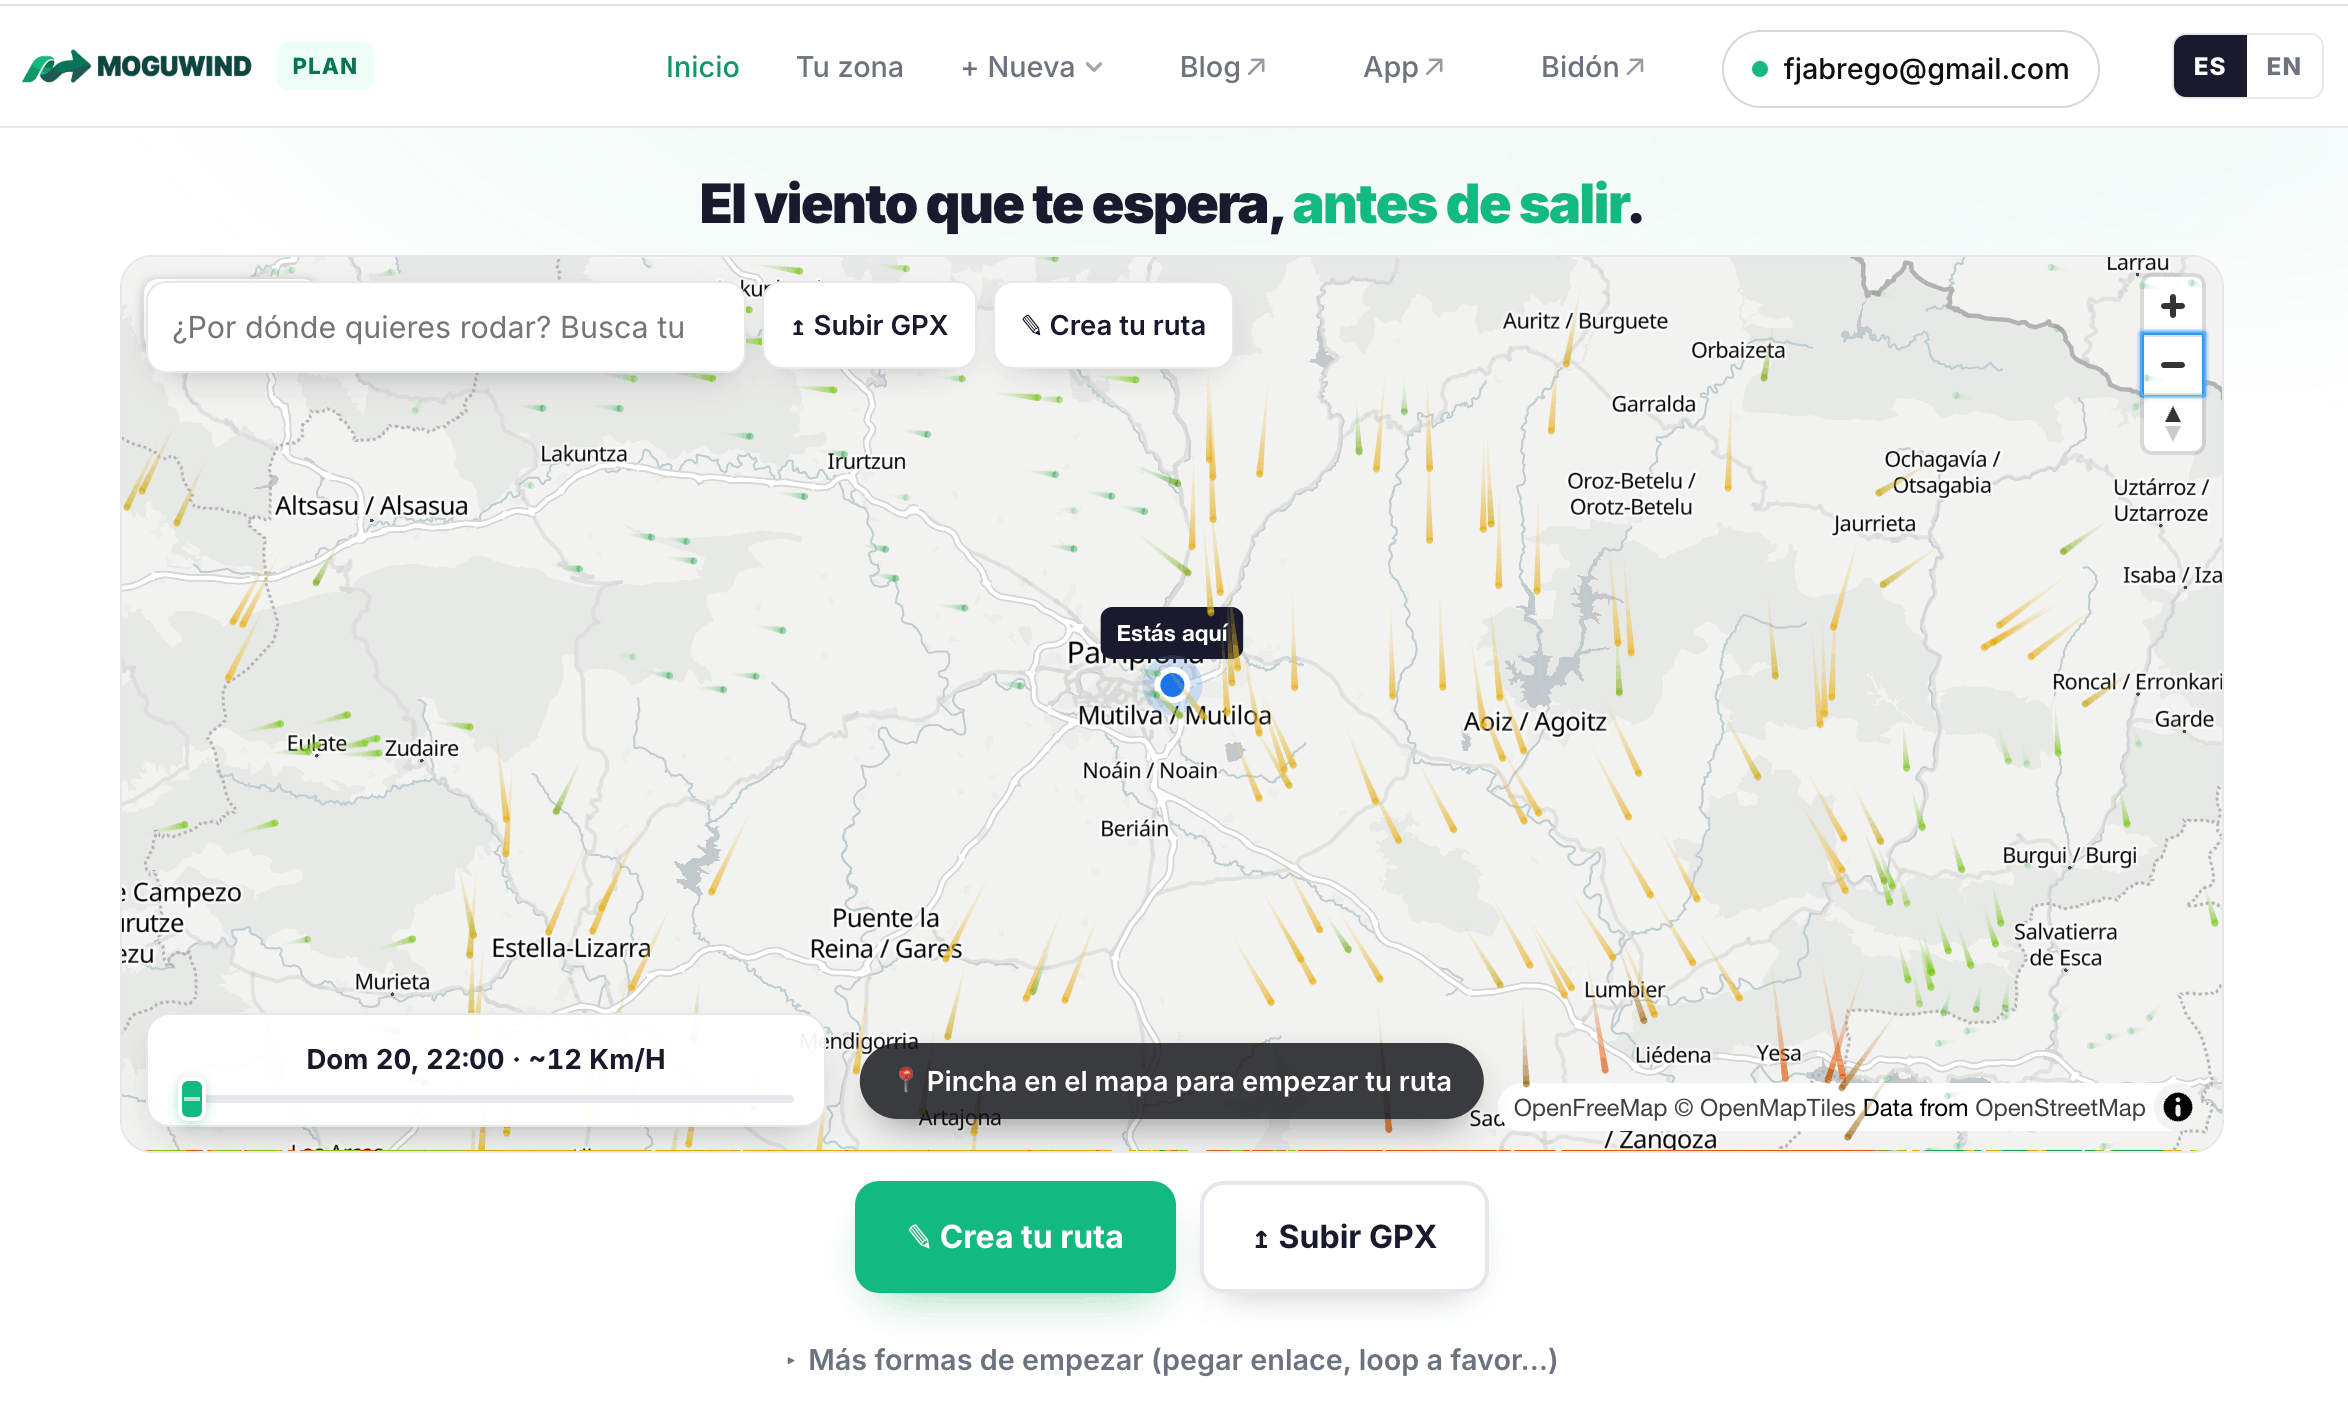
Task: Open the OpenFreeMap attribution link
Action: [1590, 1108]
